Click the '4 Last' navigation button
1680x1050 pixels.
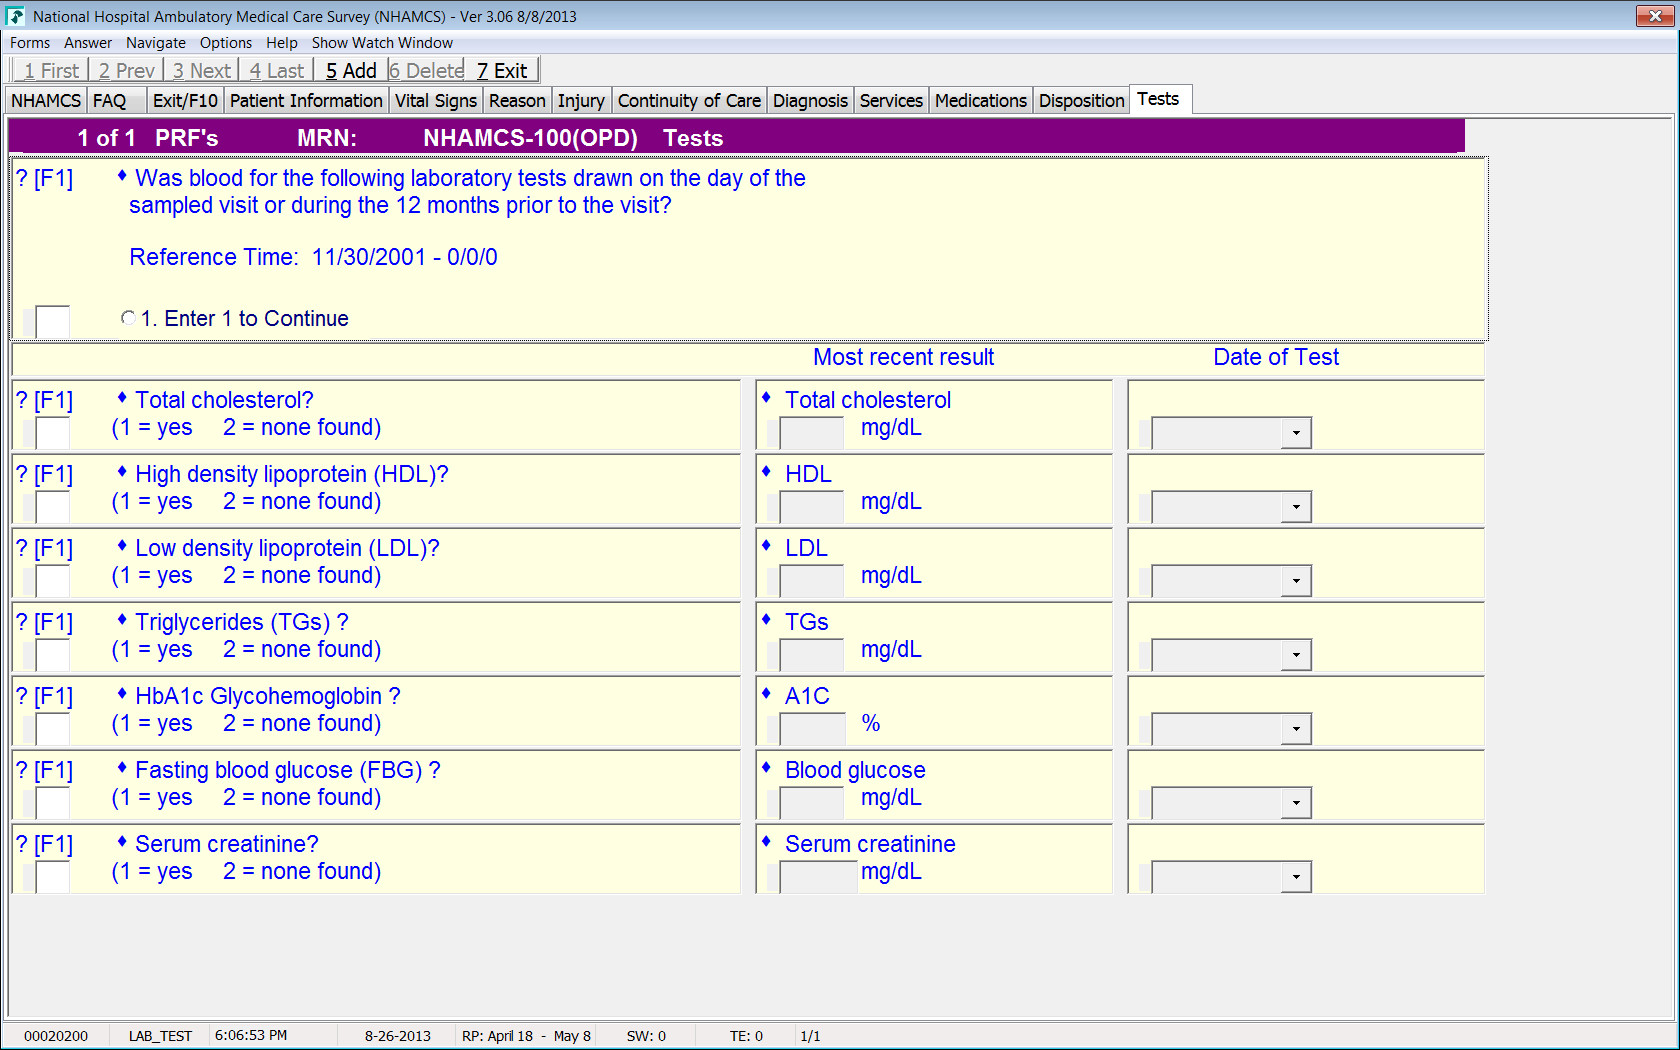pyautogui.click(x=276, y=71)
